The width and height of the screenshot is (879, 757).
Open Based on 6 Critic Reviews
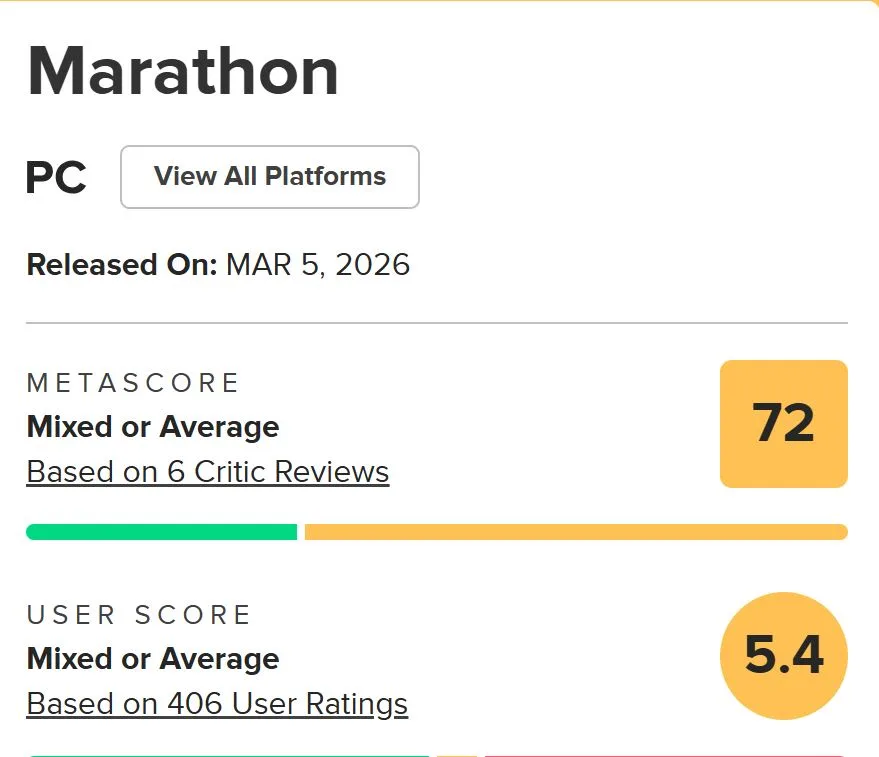pos(207,471)
